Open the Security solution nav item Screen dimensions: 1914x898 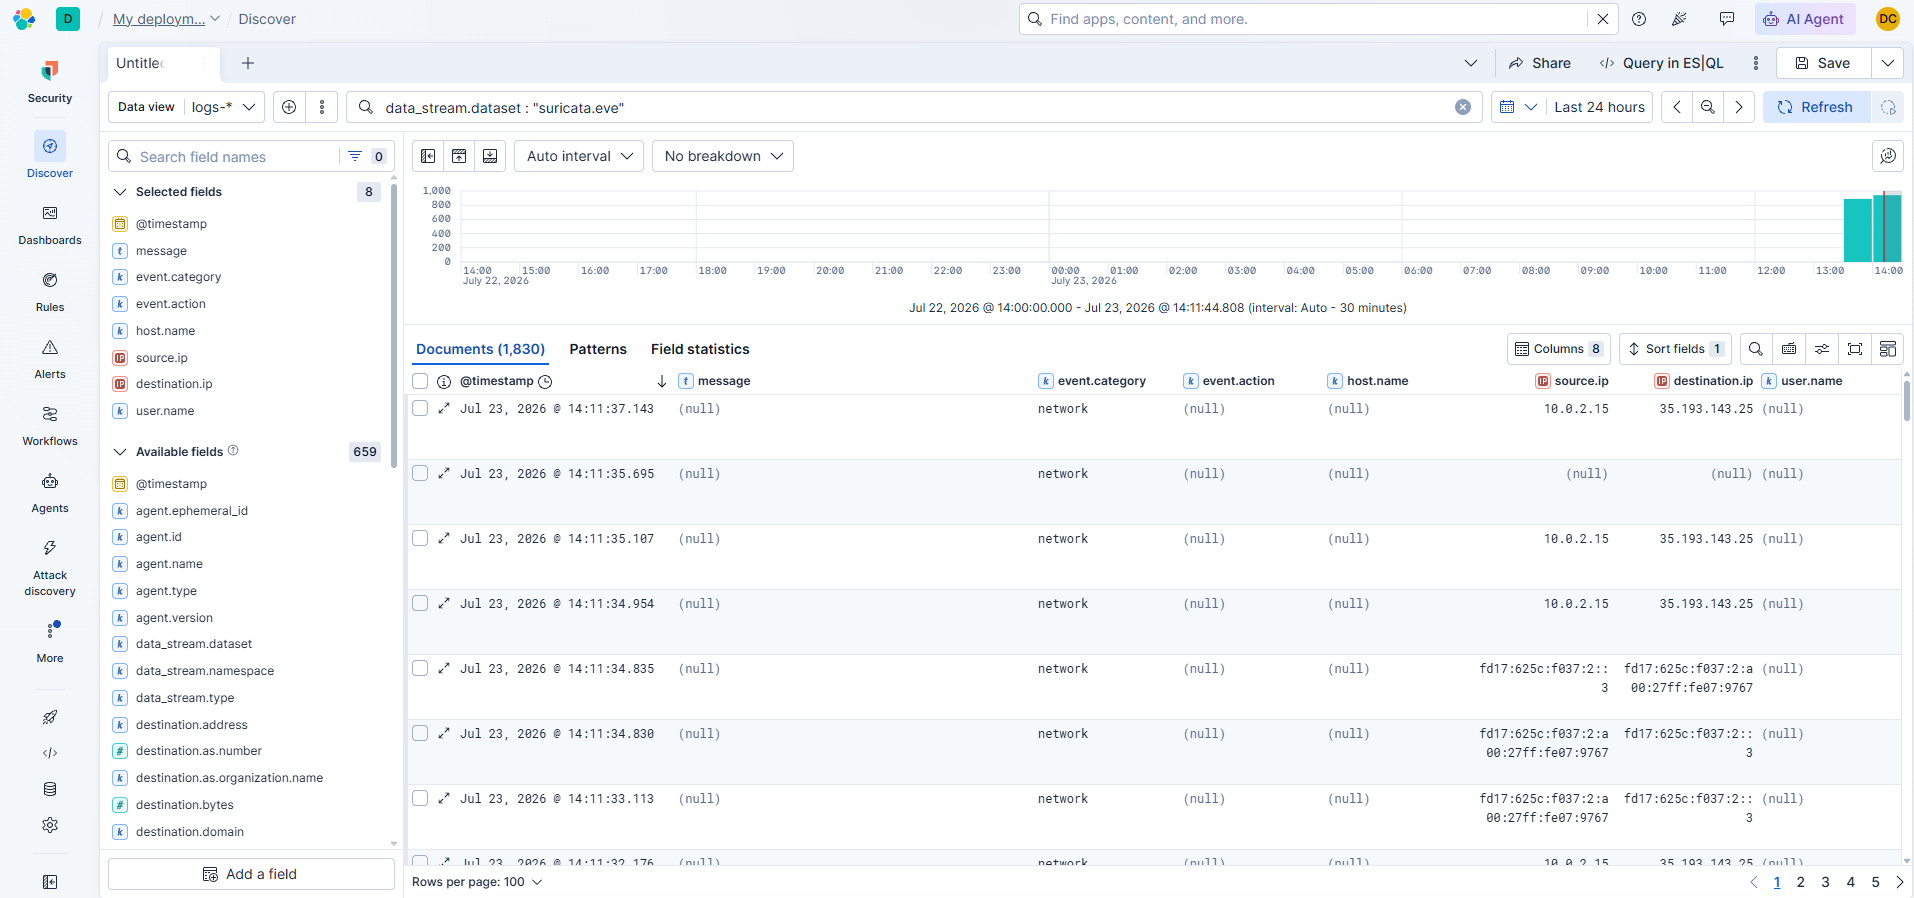[x=50, y=82]
